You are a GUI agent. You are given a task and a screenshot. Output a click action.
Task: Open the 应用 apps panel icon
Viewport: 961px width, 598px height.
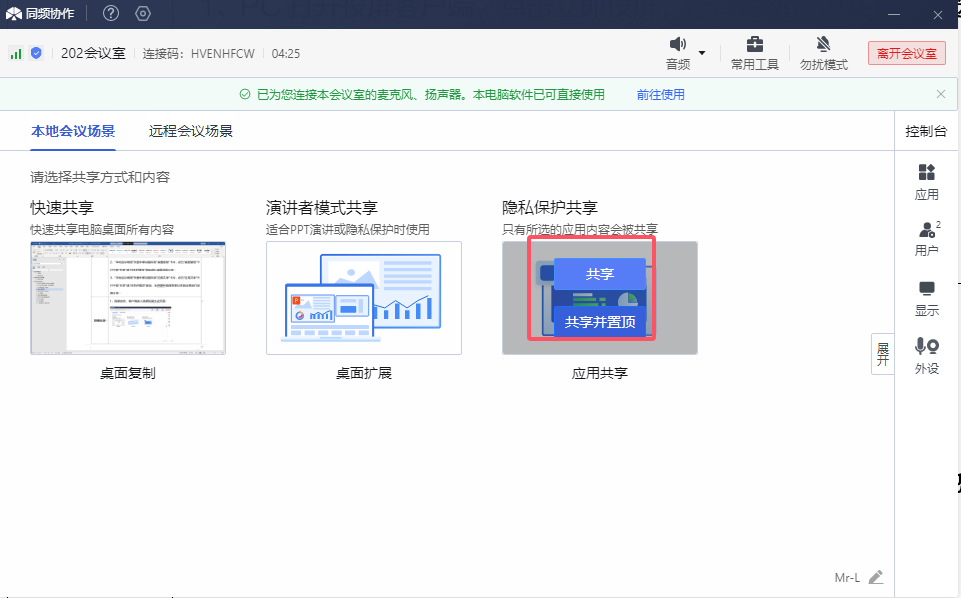coord(926,173)
